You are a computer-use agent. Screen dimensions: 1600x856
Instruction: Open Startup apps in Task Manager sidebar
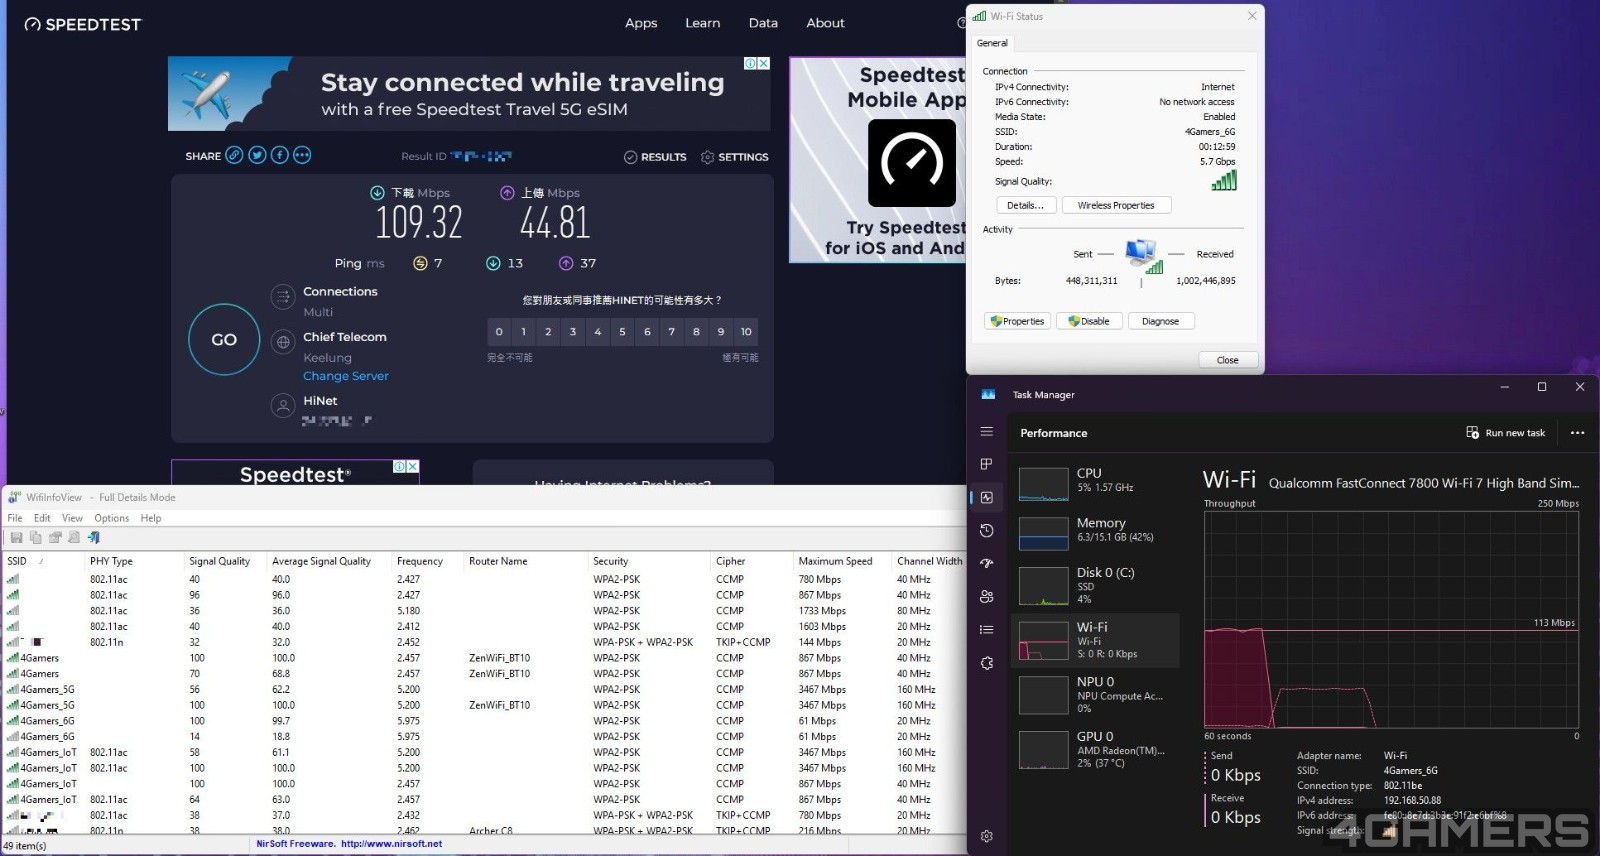987,563
